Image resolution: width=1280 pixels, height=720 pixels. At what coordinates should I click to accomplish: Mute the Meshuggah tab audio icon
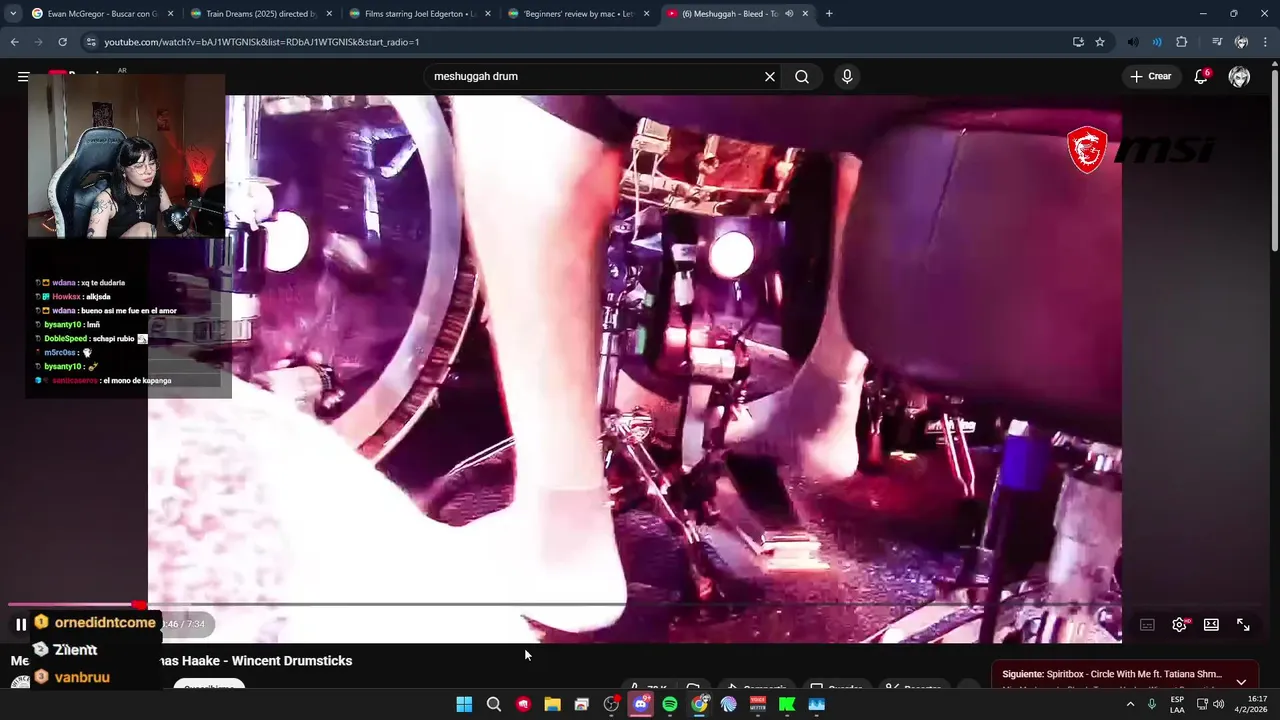click(789, 14)
